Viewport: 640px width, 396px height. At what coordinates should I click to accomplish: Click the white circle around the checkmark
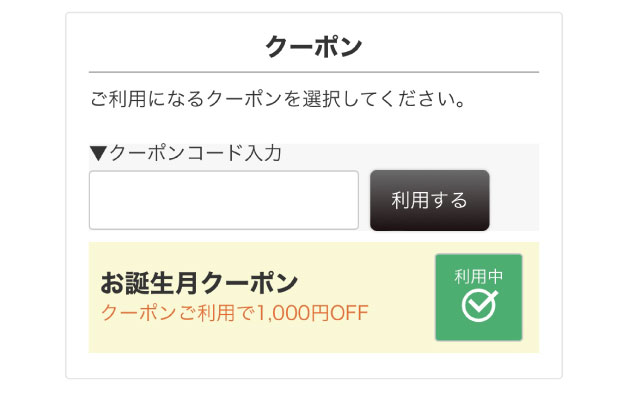coord(478,305)
